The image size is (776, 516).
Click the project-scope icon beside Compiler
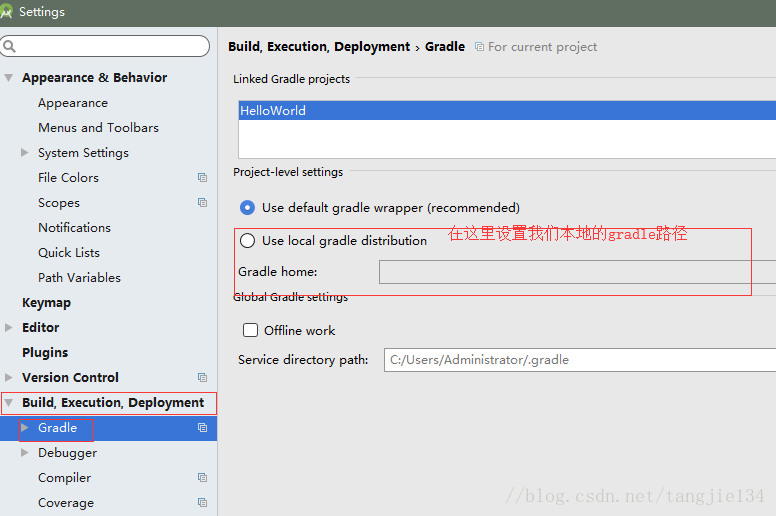pos(202,477)
